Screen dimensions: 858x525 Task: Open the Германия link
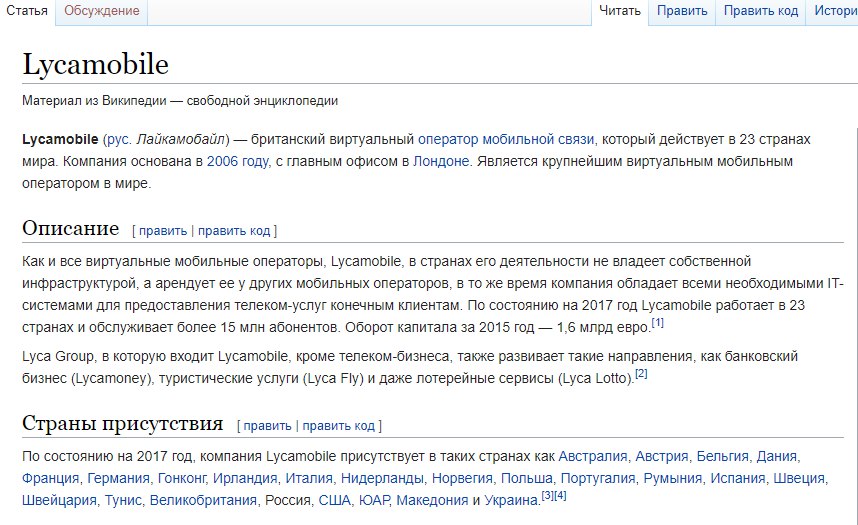pyautogui.click(x=118, y=478)
